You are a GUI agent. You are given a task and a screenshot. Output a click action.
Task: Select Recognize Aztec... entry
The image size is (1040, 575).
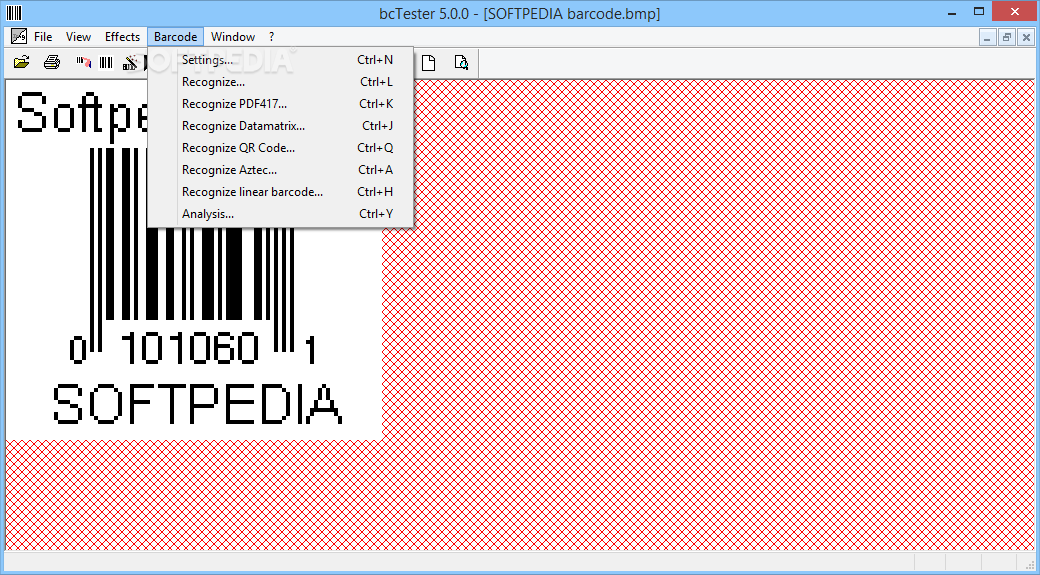pos(281,170)
